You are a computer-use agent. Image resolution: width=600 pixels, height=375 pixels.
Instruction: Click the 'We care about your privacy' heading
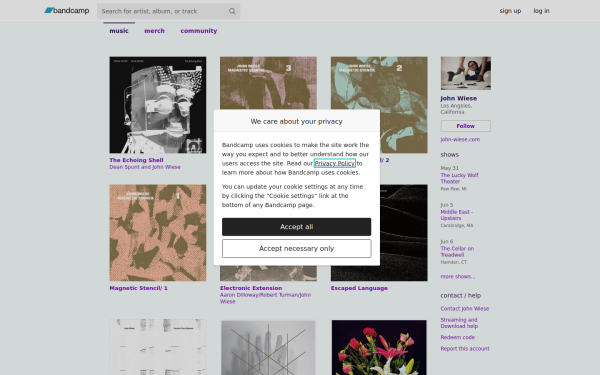(297, 121)
